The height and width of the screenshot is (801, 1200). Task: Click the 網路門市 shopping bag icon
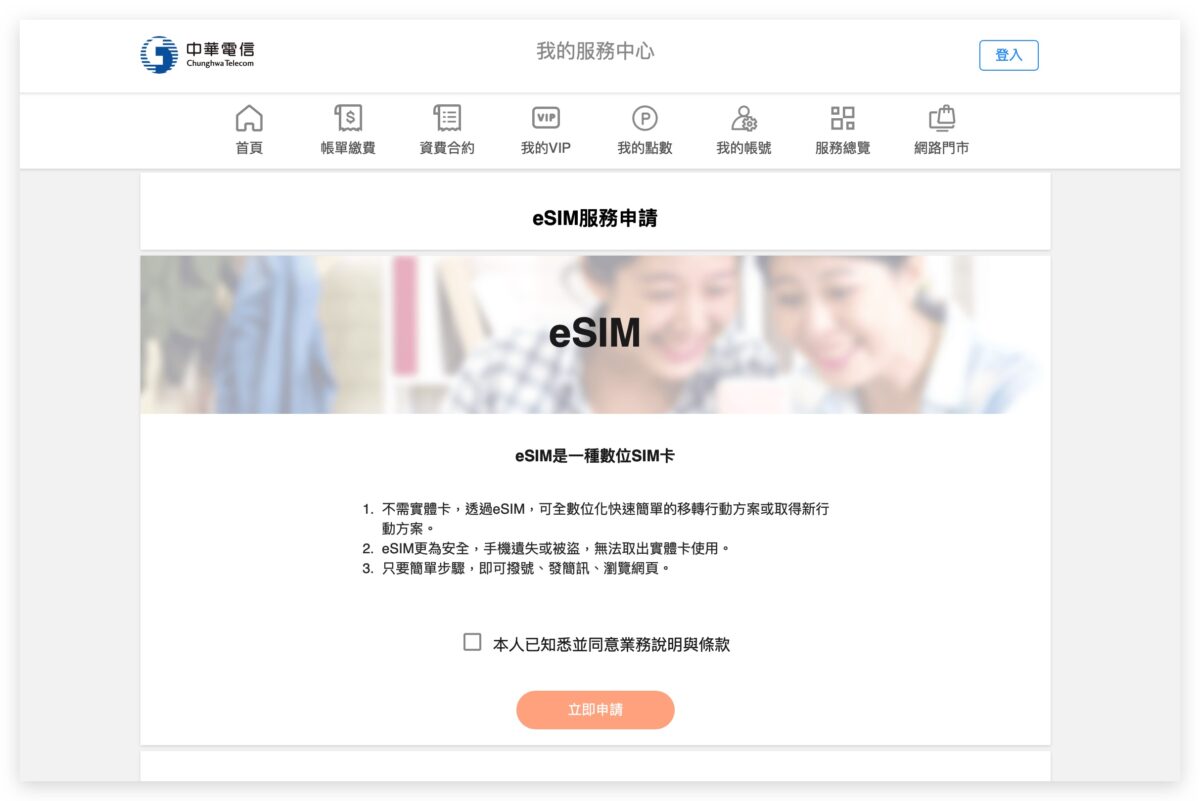coord(942,118)
